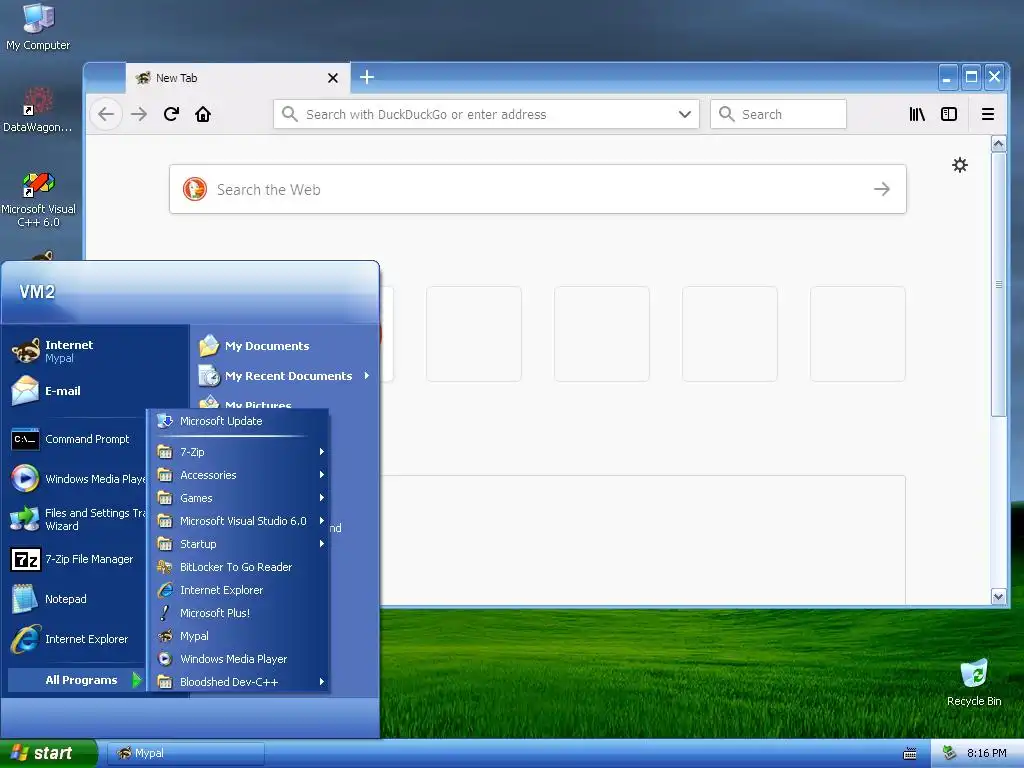Open the Library bookshelf icon in toolbar

(917, 114)
